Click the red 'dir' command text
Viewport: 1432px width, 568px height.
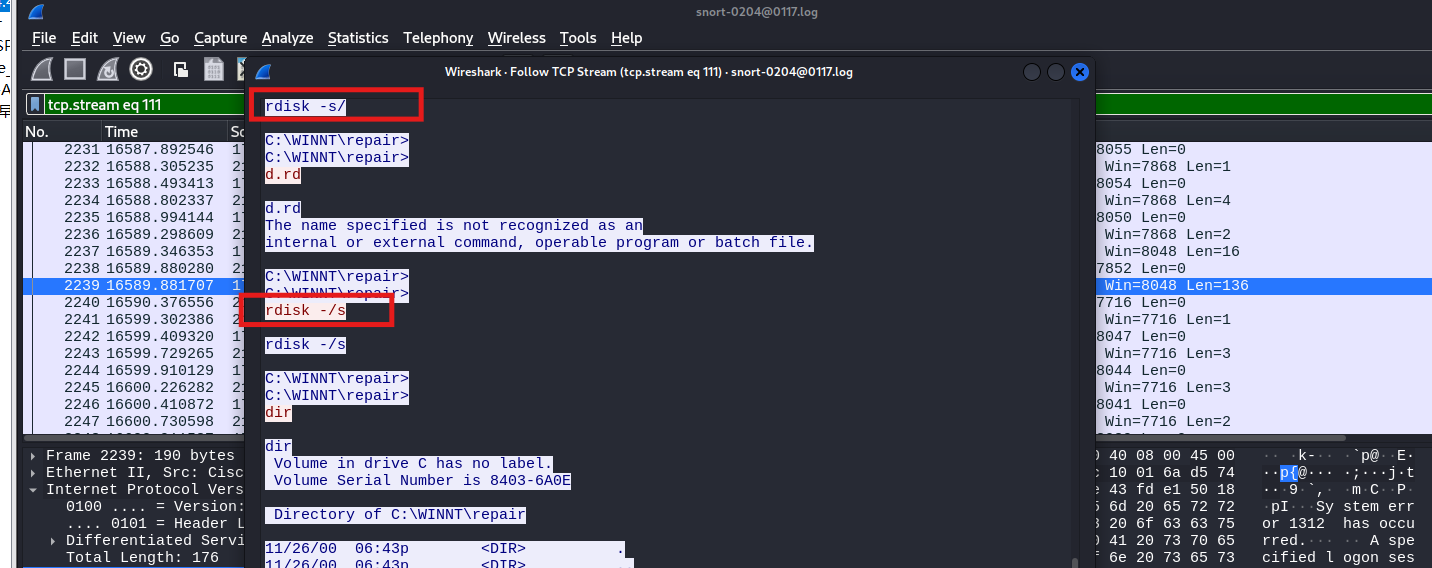pyautogui.click(x=278, y=413)
